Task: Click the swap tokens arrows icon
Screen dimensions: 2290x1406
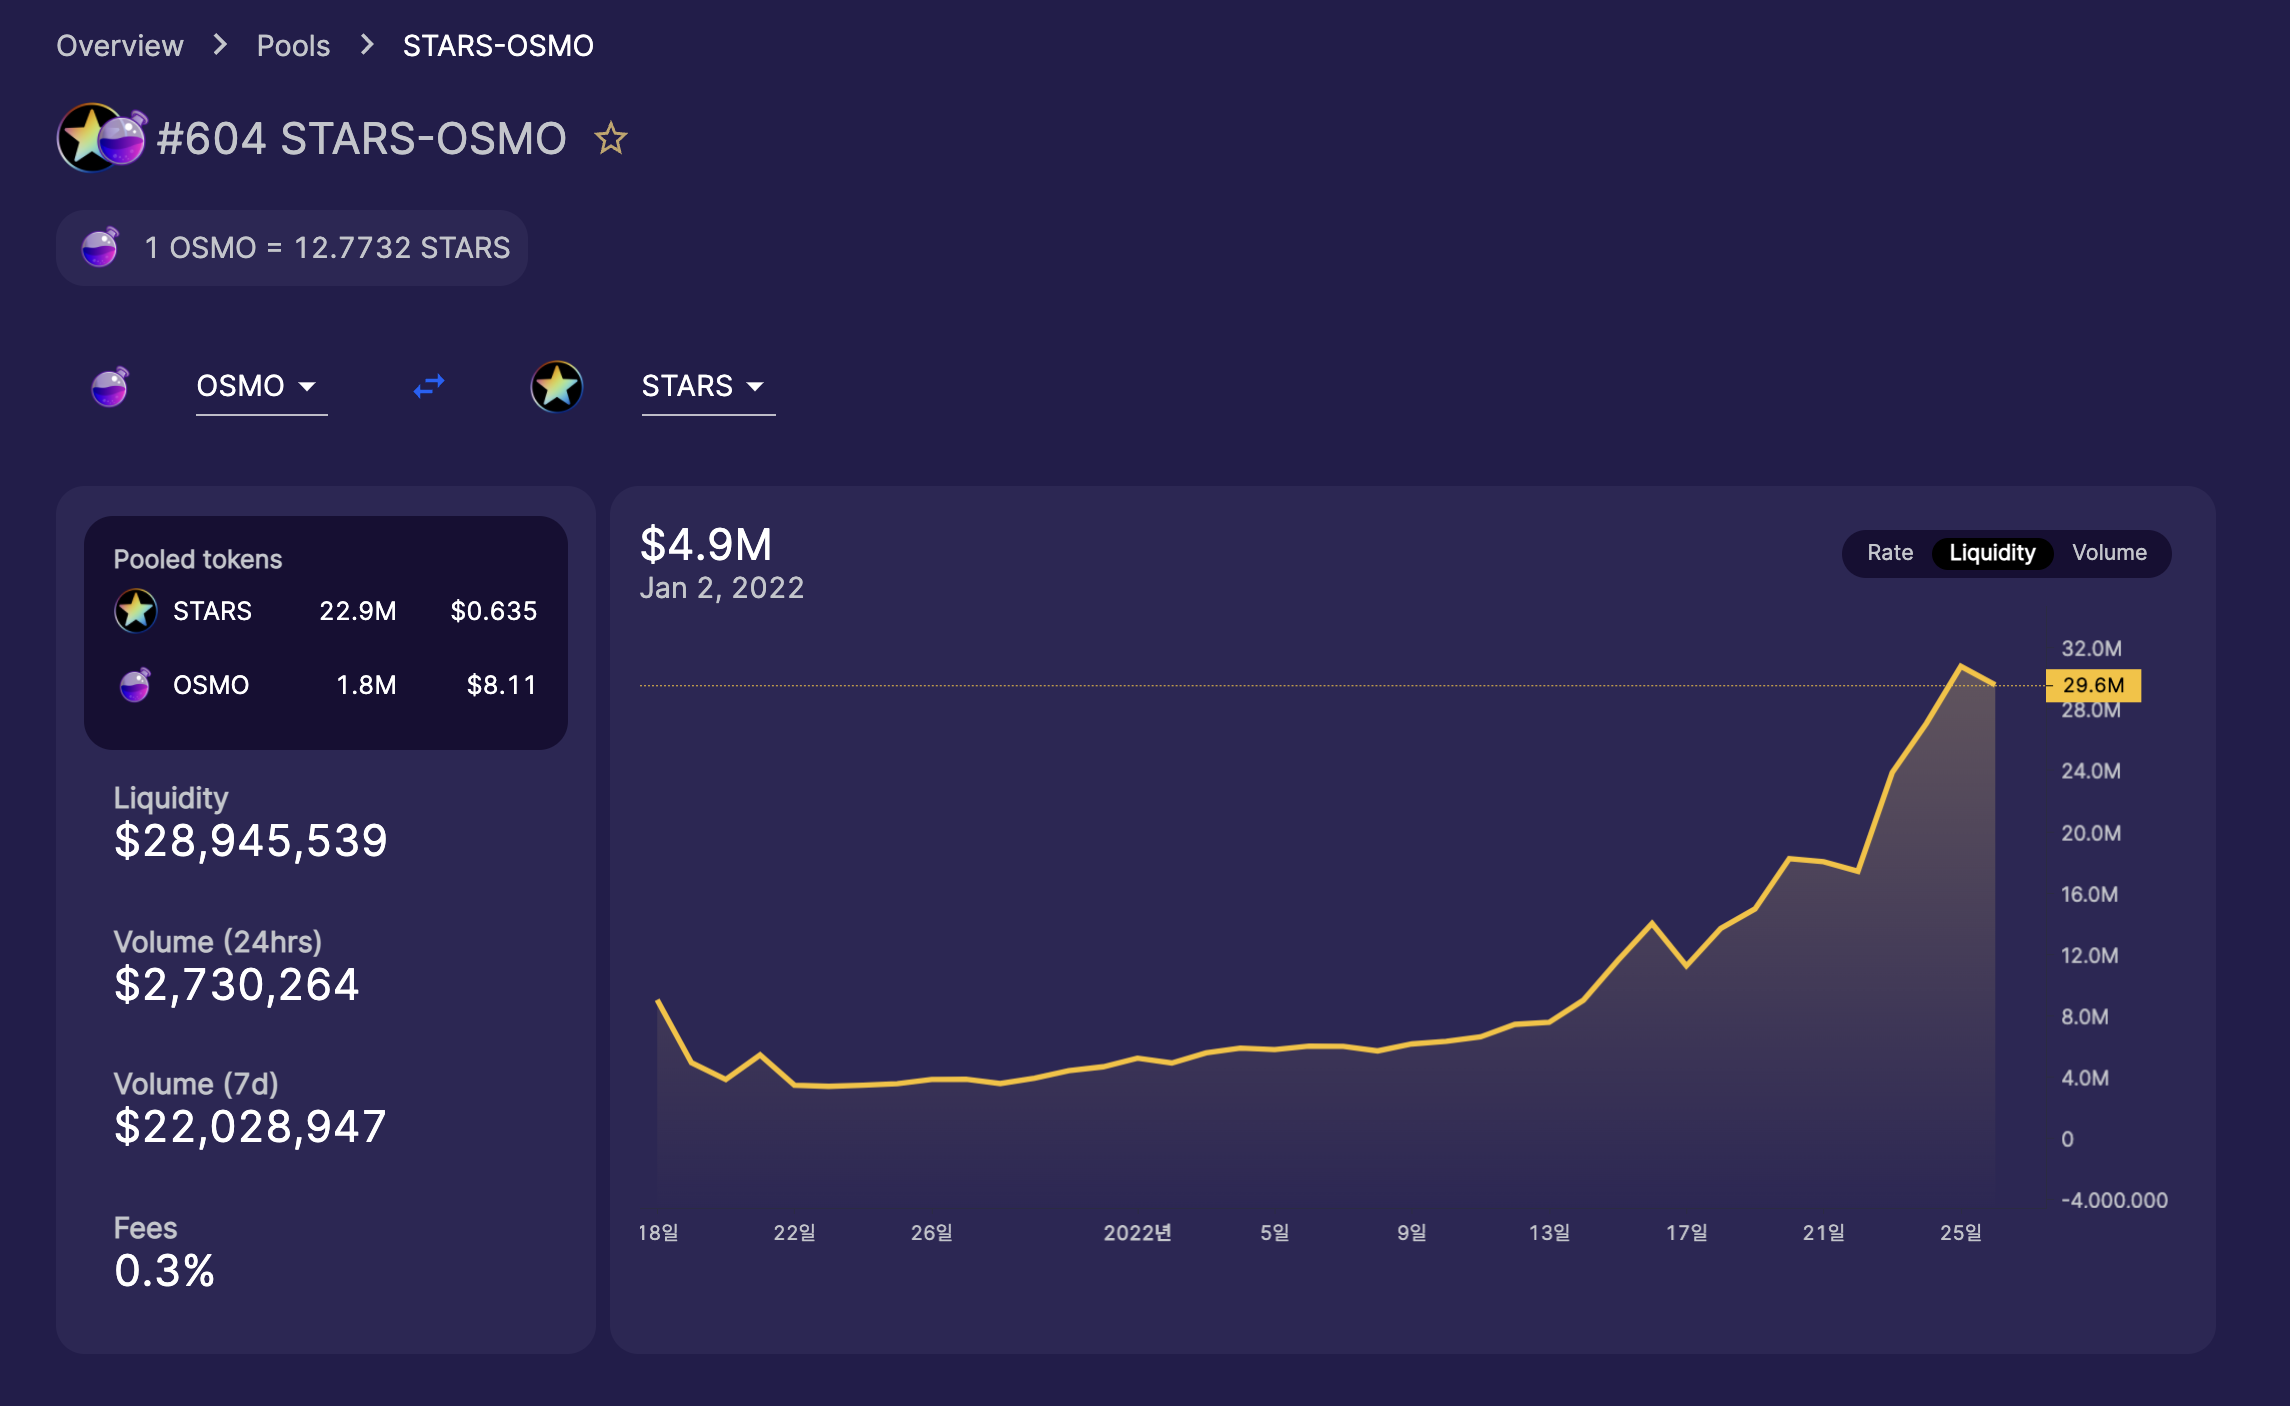Action: click(x=429, y=386)
